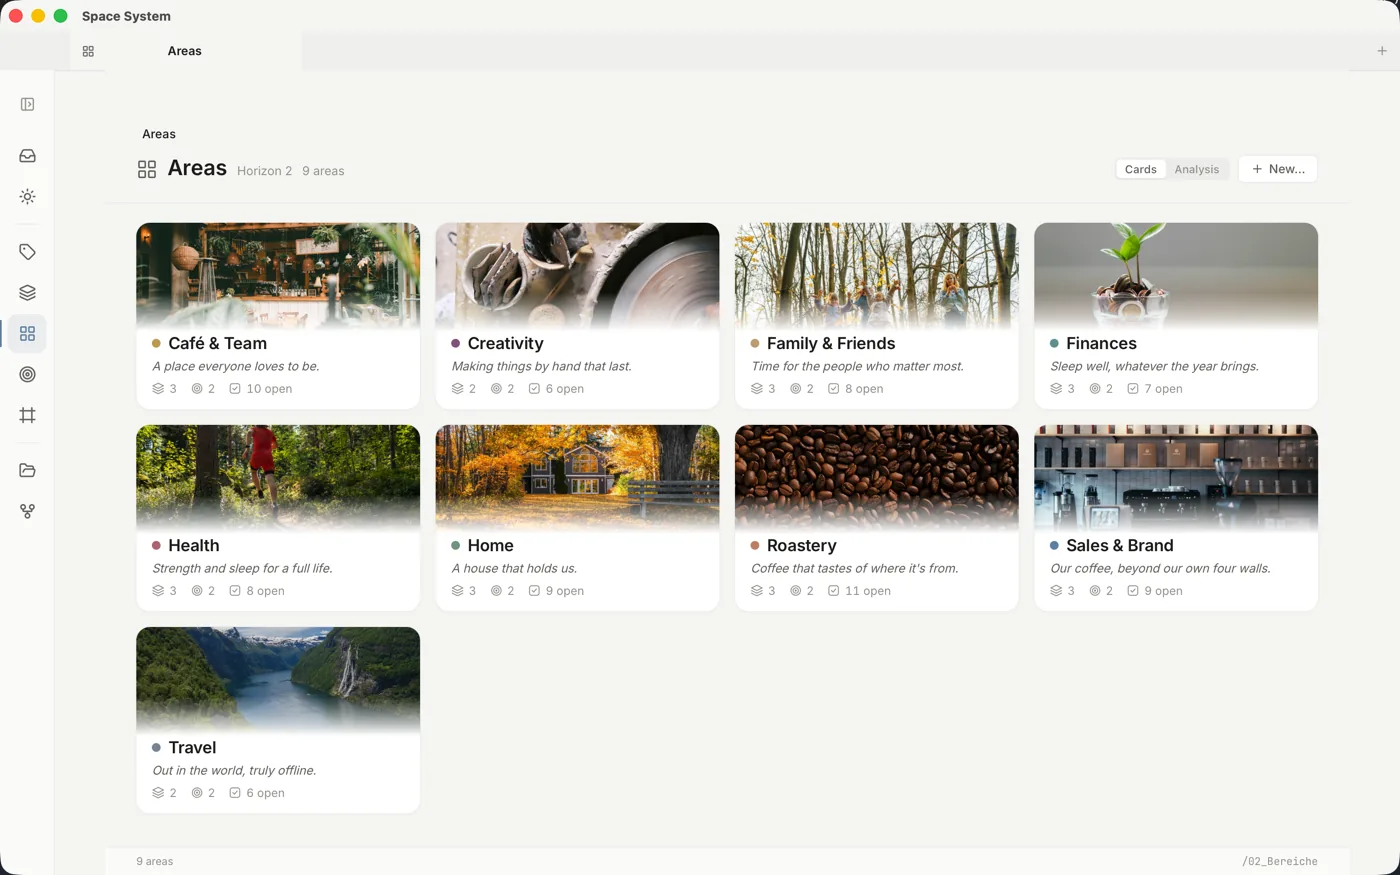Open the Today sun icon in sidebar
Image resolution: width=1400 pixels, height=875 pixels.
click(27, 197)
